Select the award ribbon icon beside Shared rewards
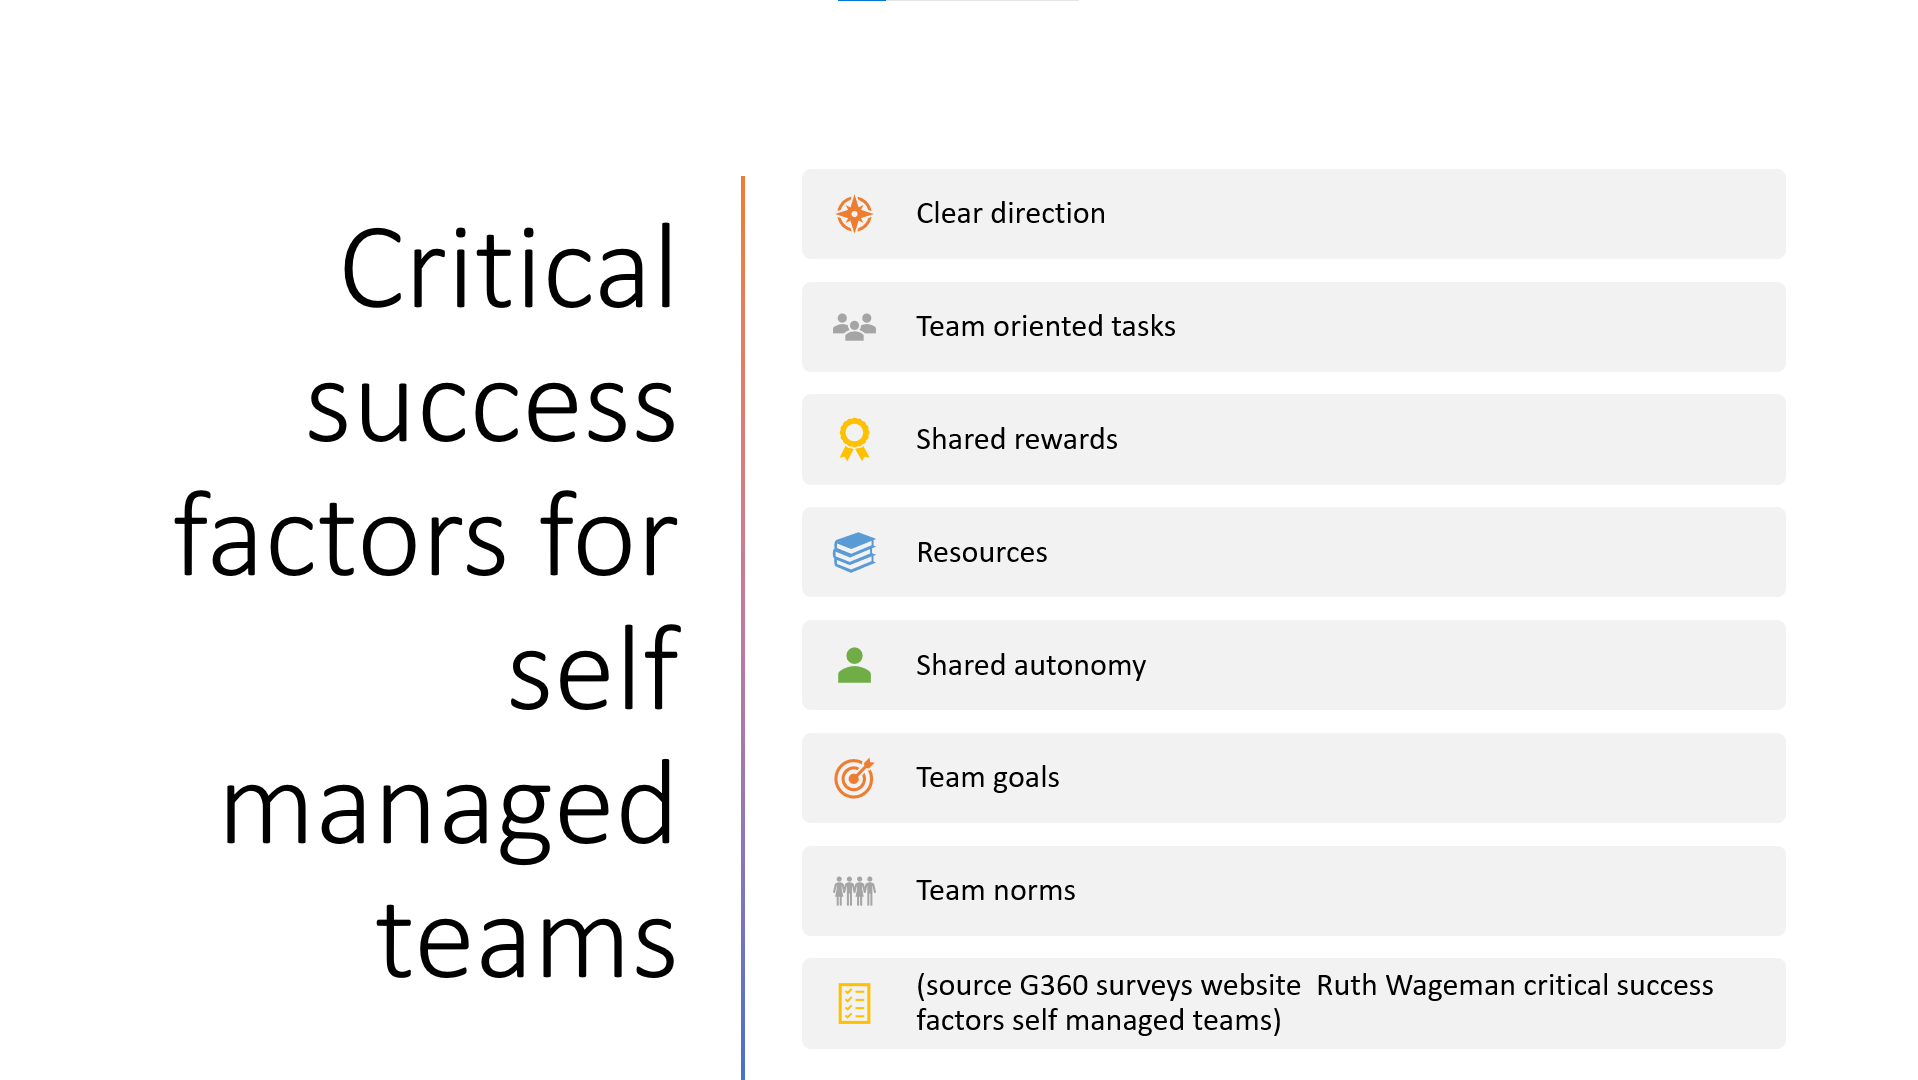 click(x=854, y=440)
